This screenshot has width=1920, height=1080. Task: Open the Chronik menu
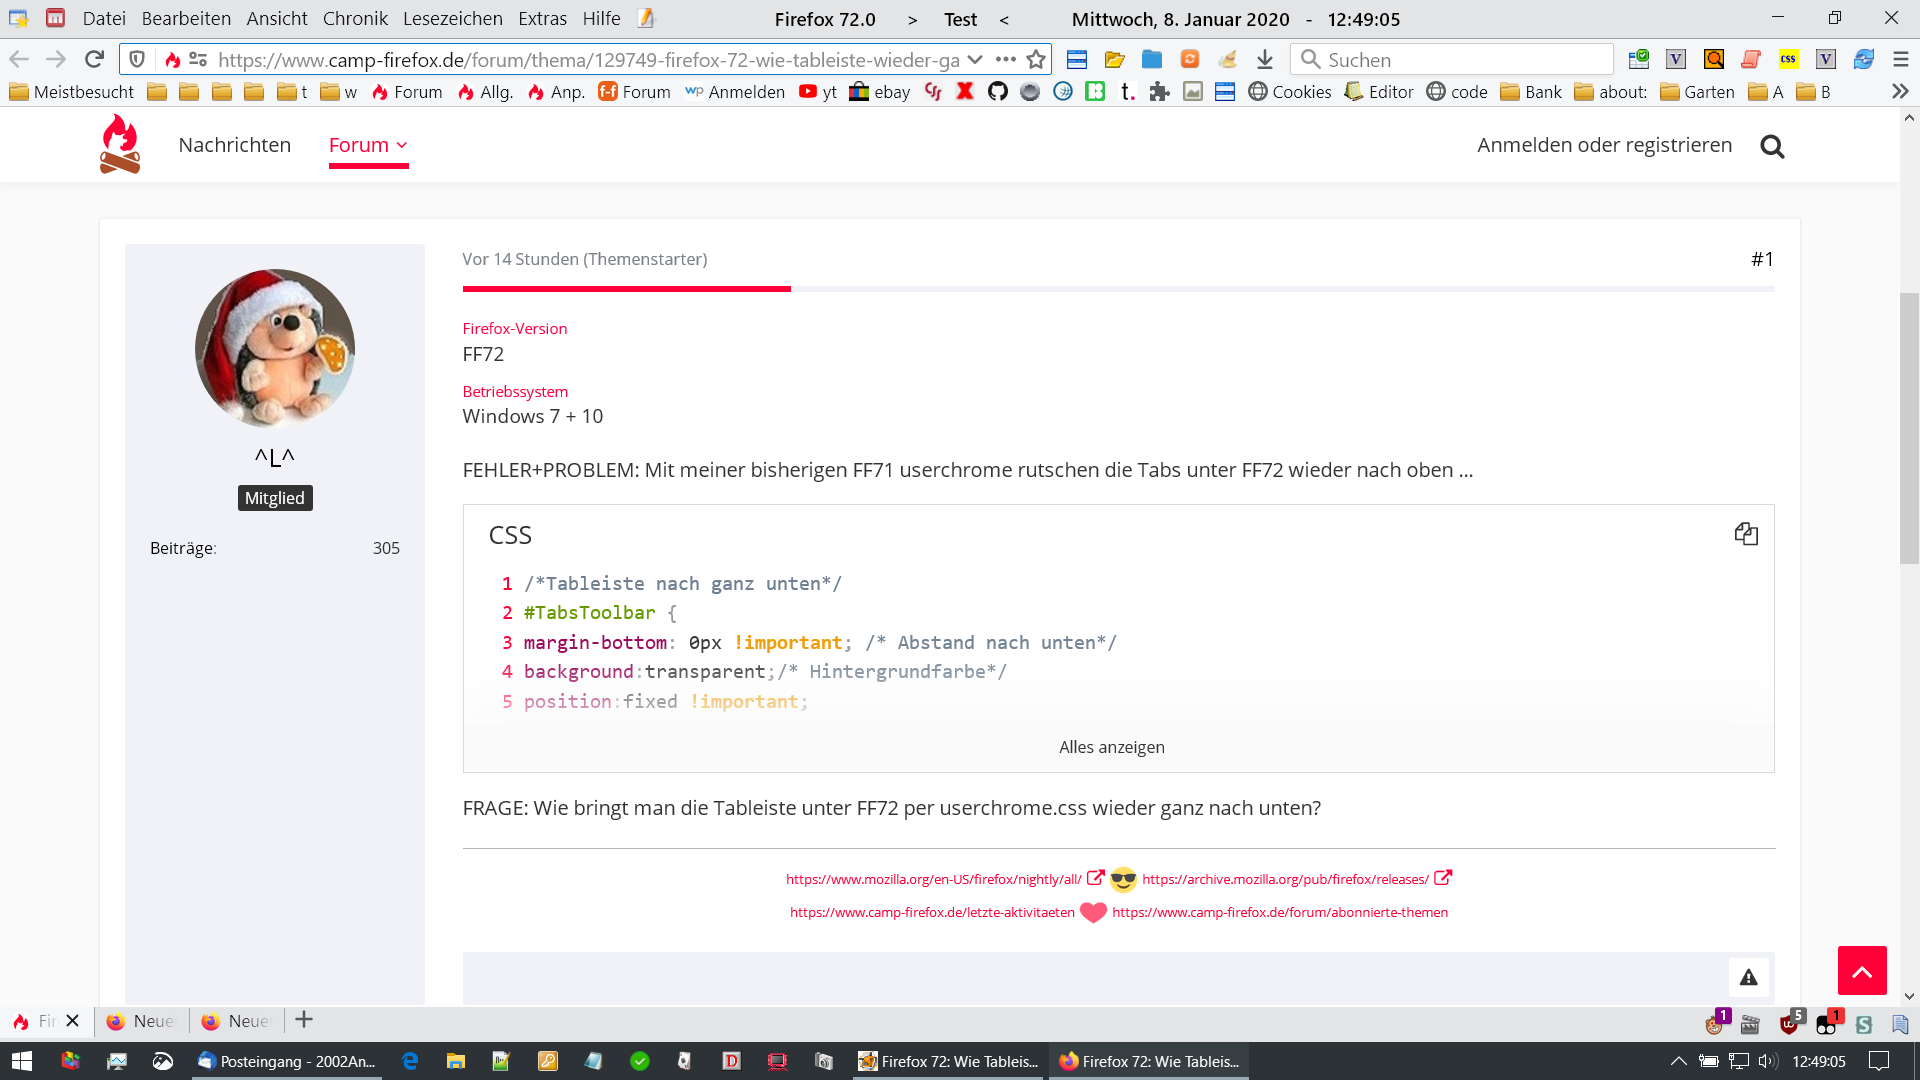pyautogui.click(x=355, y=19)
